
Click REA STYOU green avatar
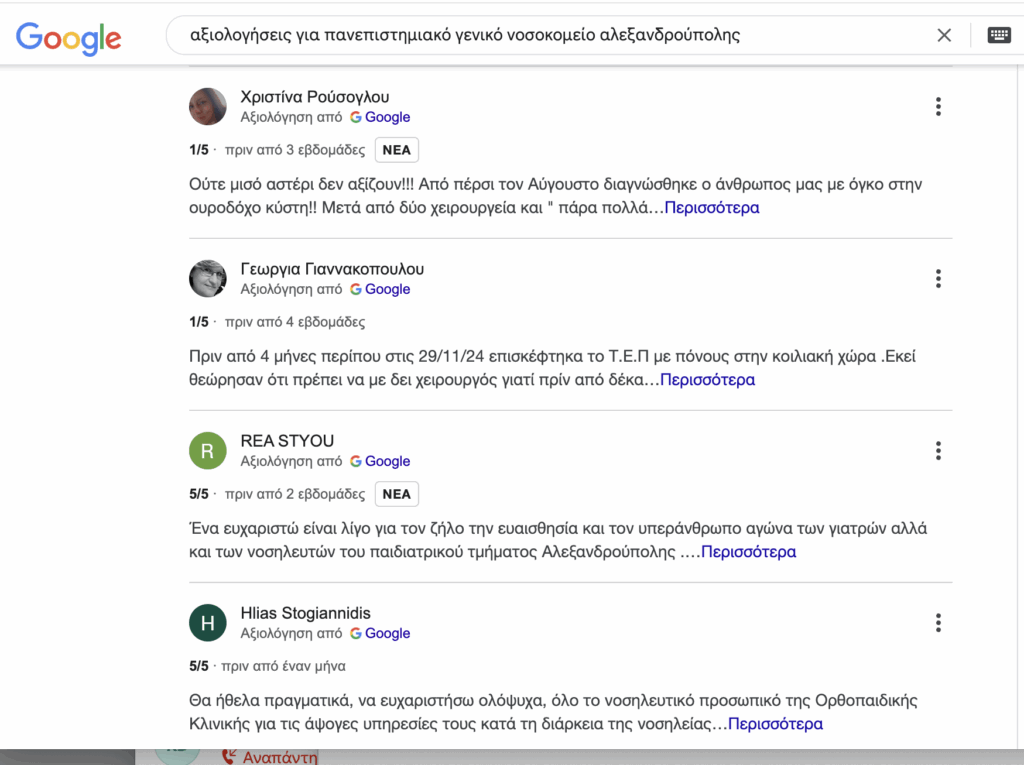coord(208,451)
